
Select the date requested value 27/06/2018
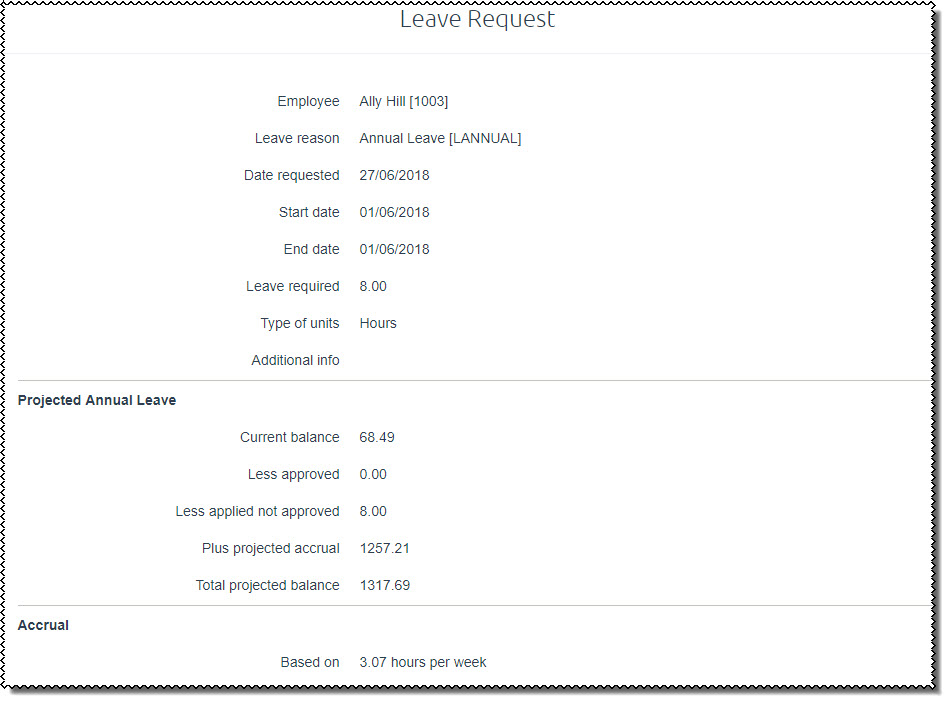click(x=394, y=175)
